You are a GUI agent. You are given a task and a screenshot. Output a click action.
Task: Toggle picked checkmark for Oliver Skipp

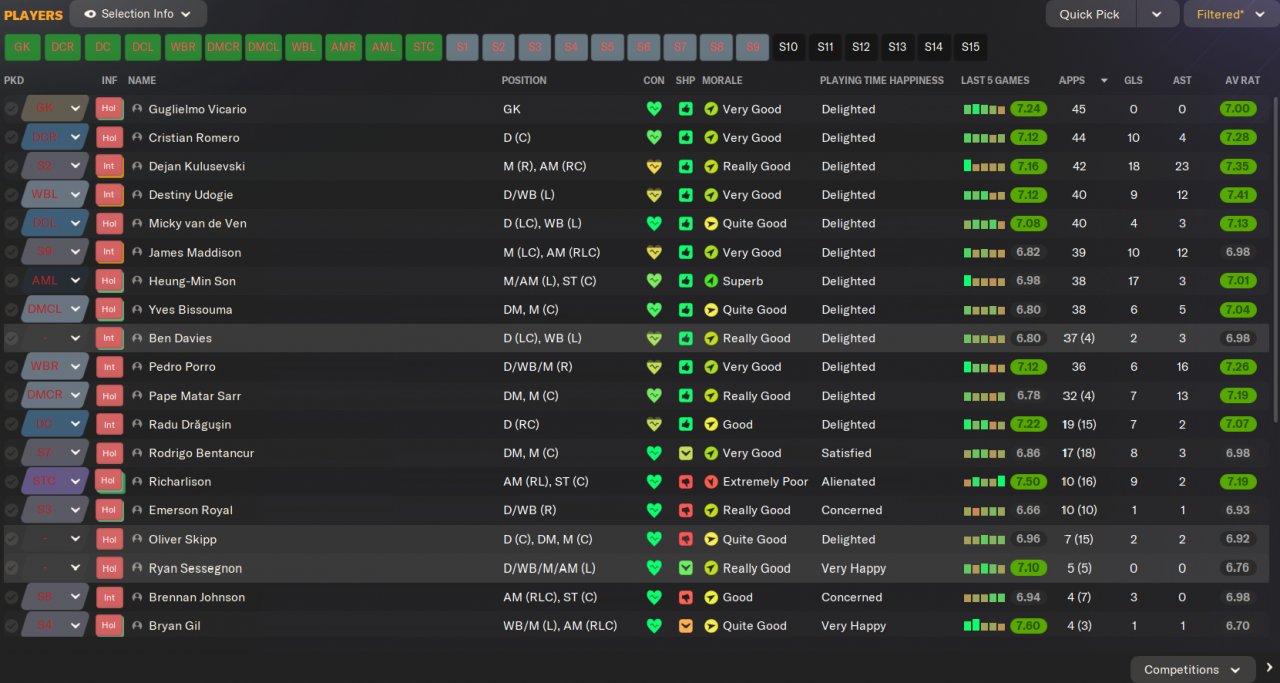pyautogui.click(x=11, y=539)
